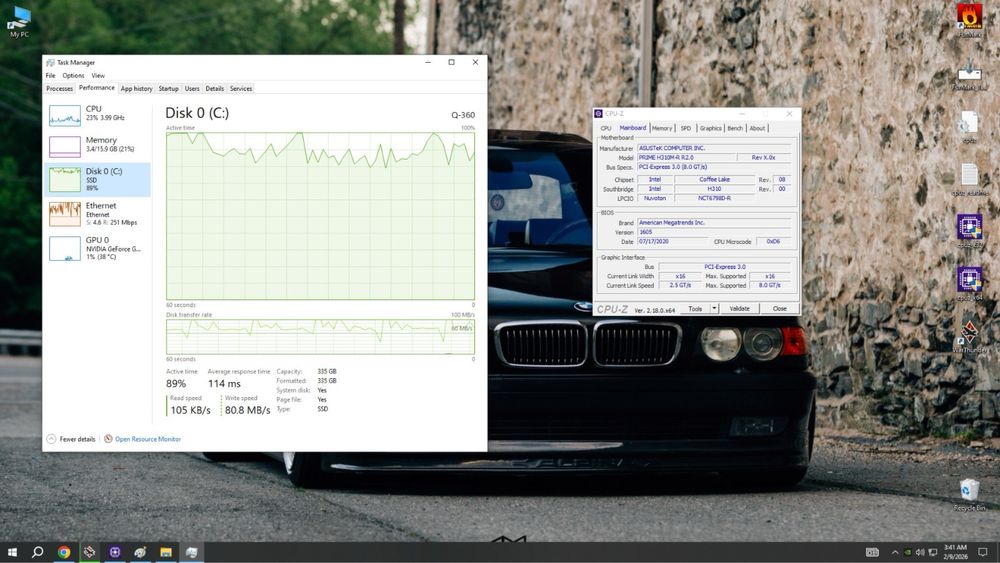Viewport: 1000px width, 563px height.
Task: Open the My PC desktop icon
Action: [19, 22]
